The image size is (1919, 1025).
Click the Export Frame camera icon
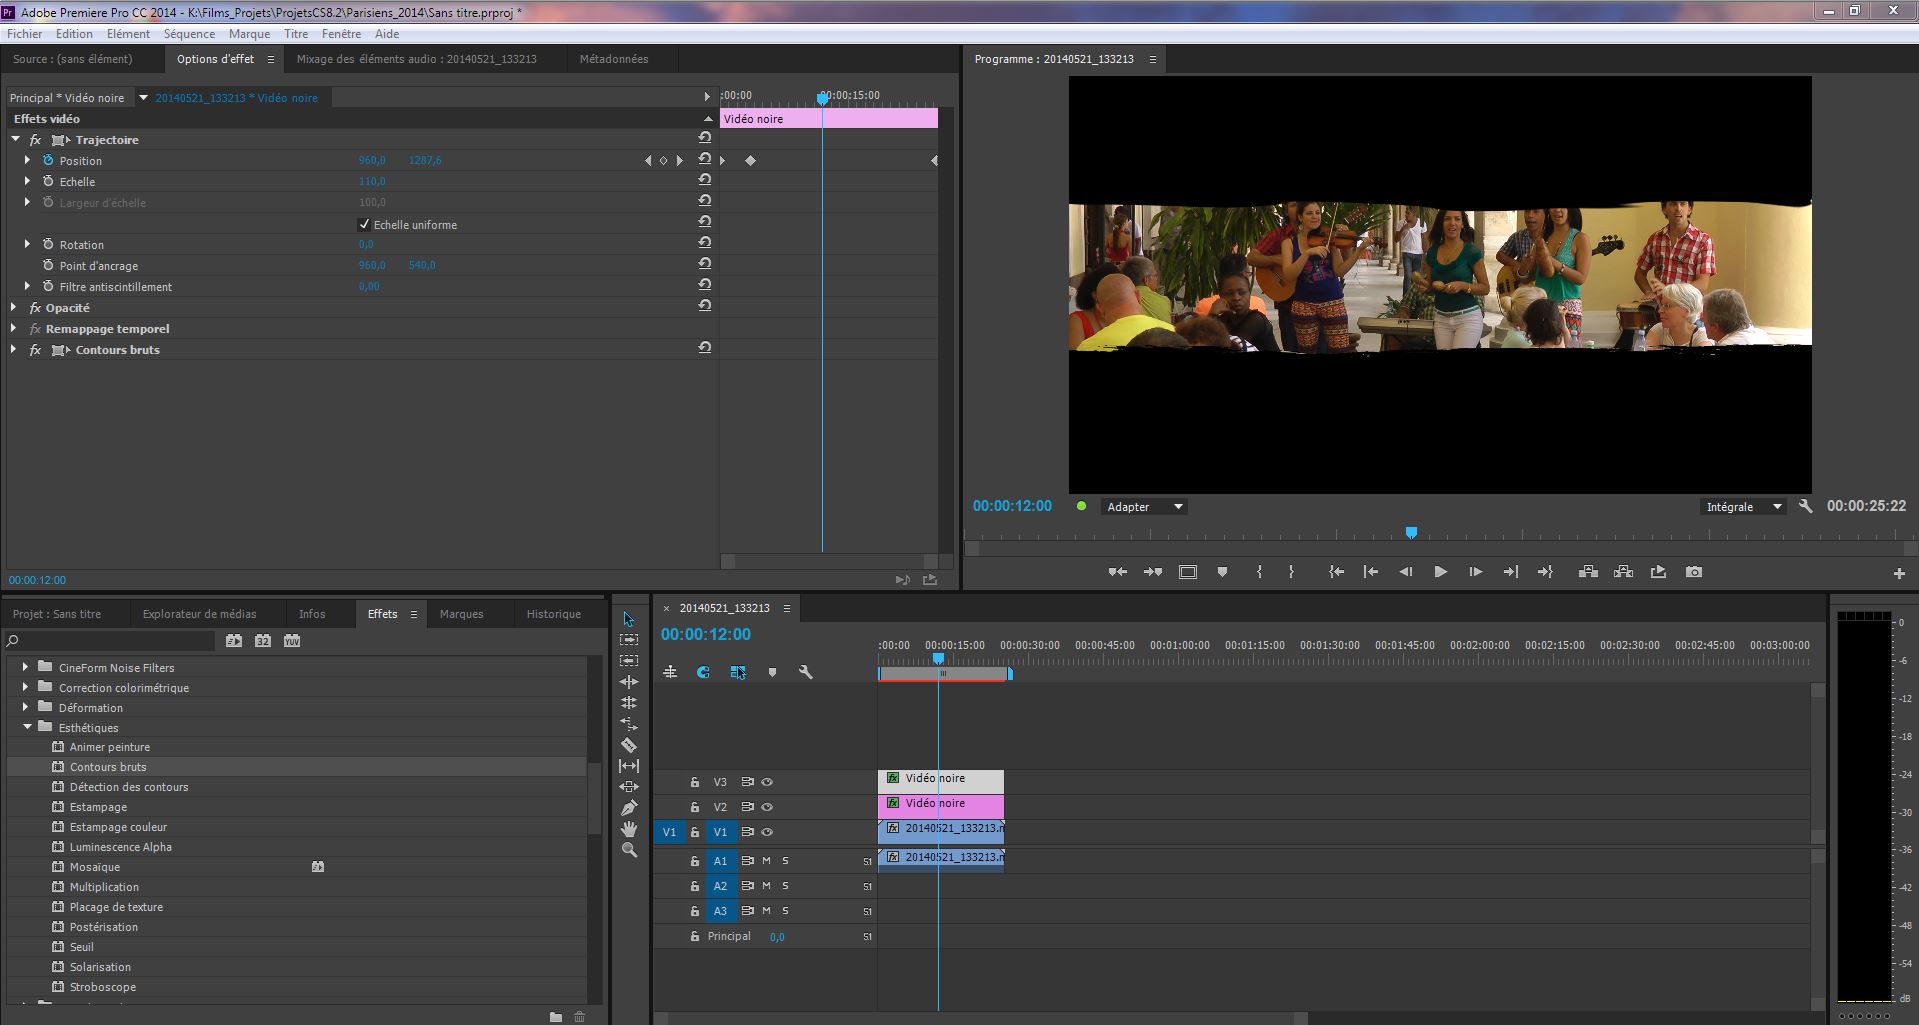(1693, 572)
